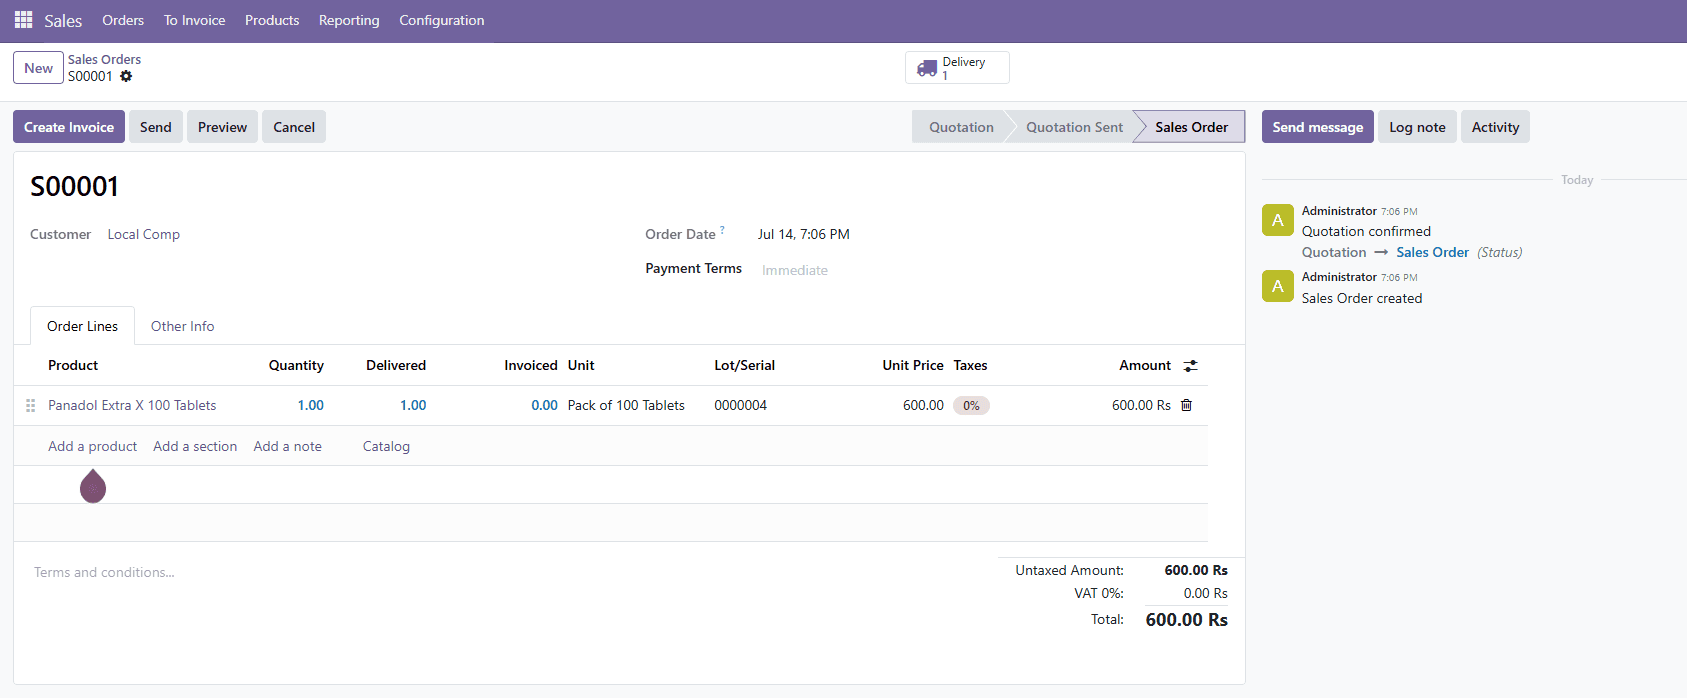Image resolution: width=1687 pixels, height=698 pixels.
Task: Click Administrator avatar on Quotation confirmed
Action: [x=1277, y=220]
